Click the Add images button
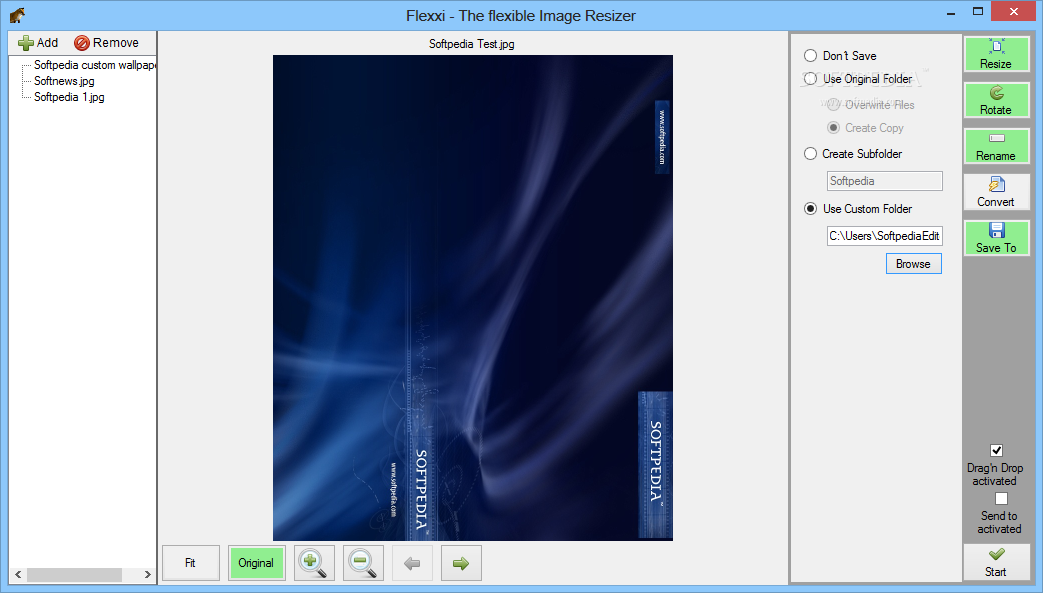 pyautogui.click(x=38, y=43)
